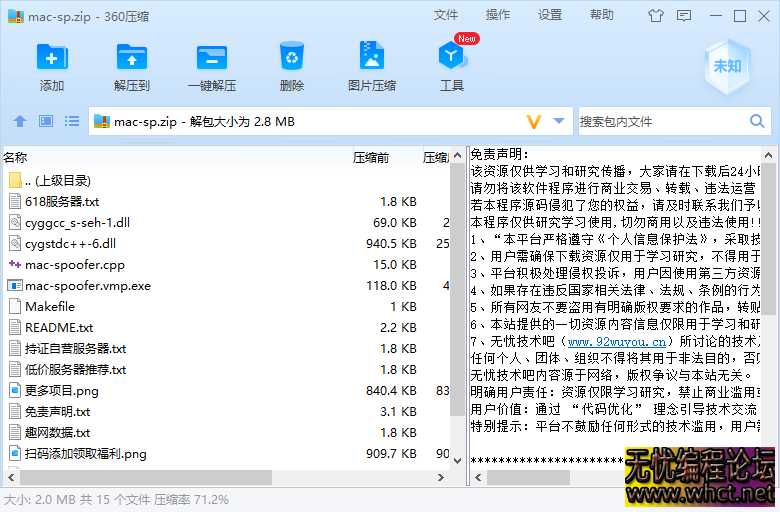Sort files by 名称 column header

(16, 157)
